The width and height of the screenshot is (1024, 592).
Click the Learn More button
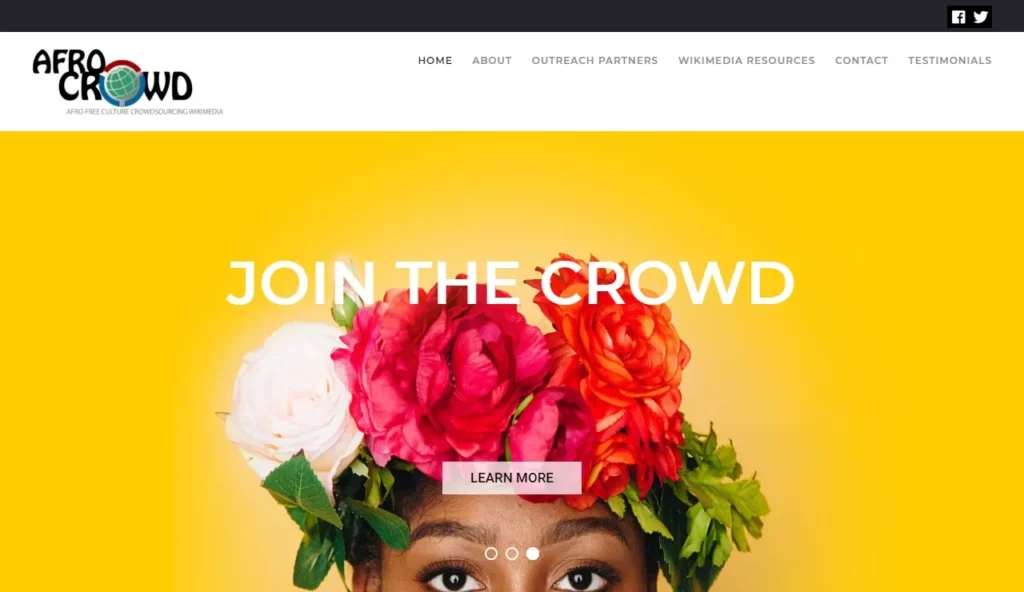[512, 478]
